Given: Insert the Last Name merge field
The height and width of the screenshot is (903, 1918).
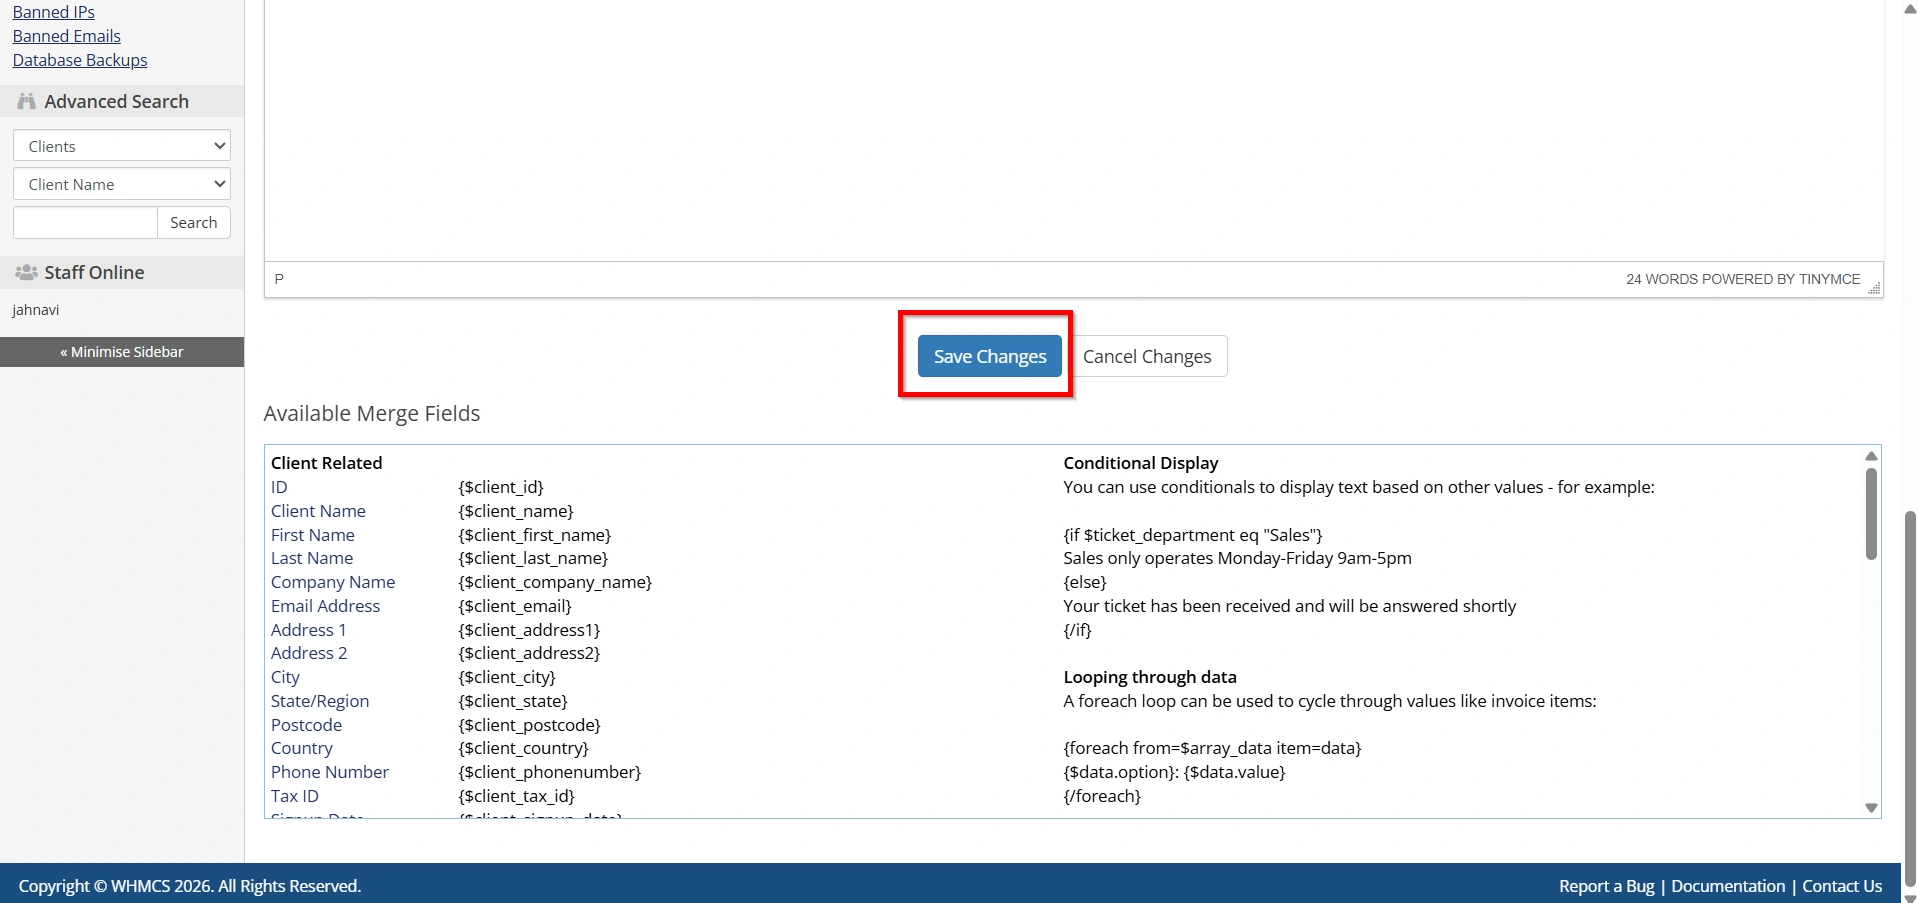Looking at the screenshot, I should [312, 558].
